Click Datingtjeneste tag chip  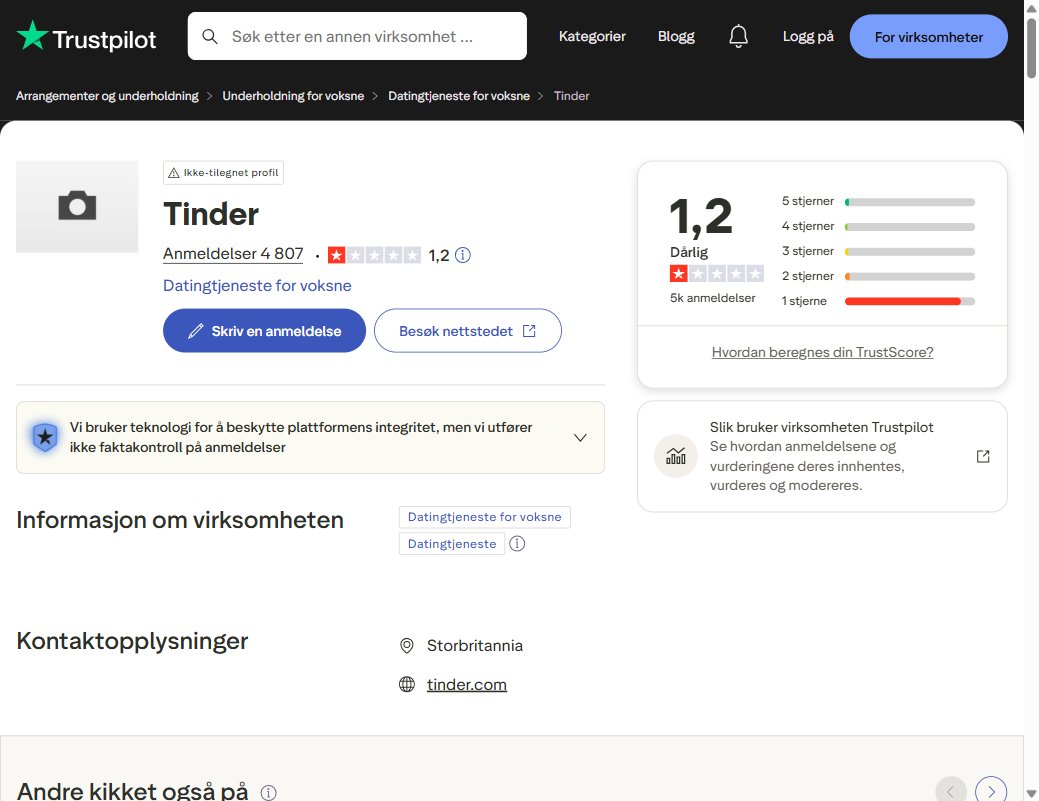click(x=452, y=544)
